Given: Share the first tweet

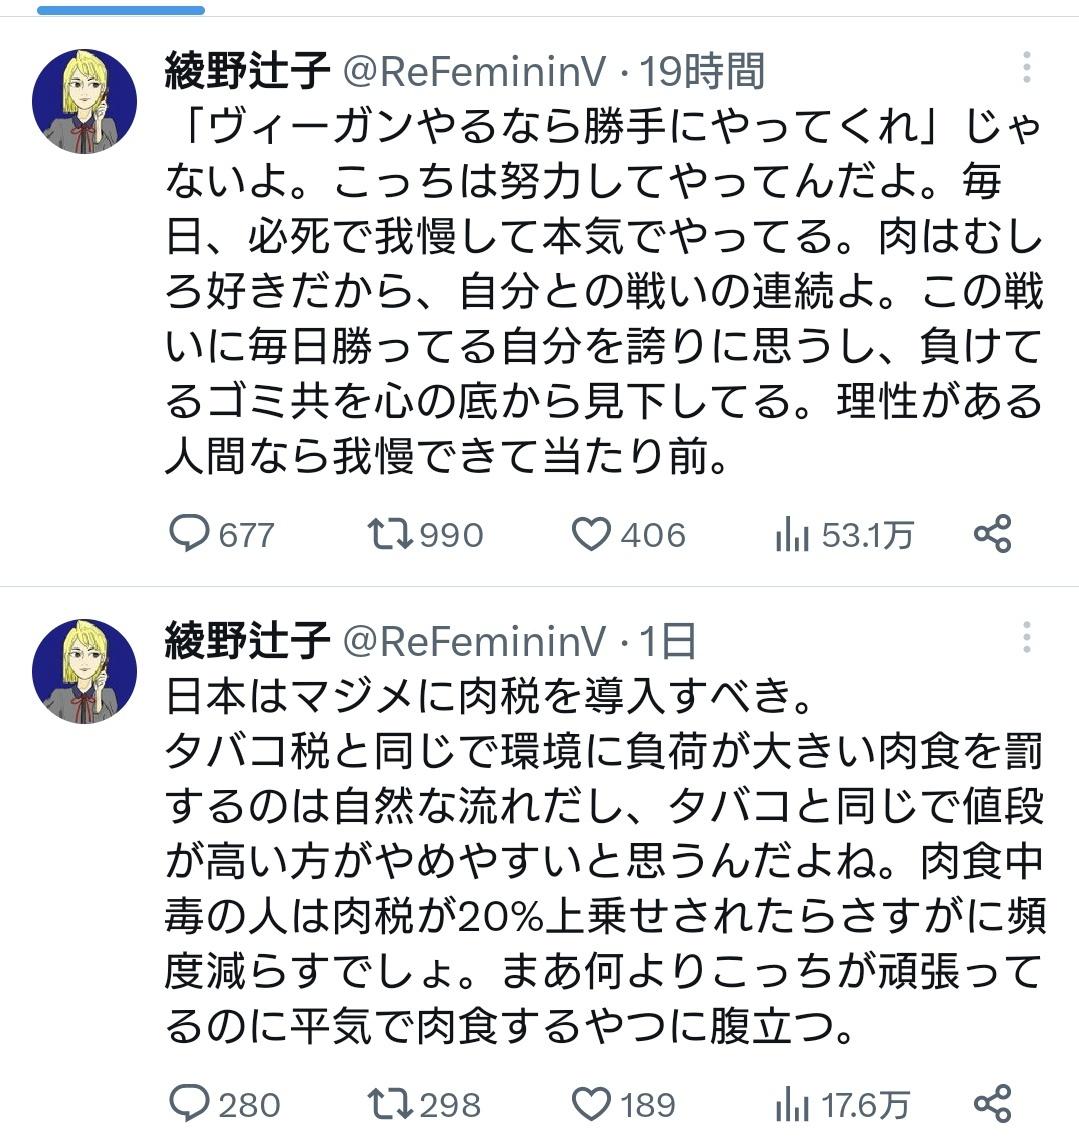Looking at the screenshot, I should 992,534.
